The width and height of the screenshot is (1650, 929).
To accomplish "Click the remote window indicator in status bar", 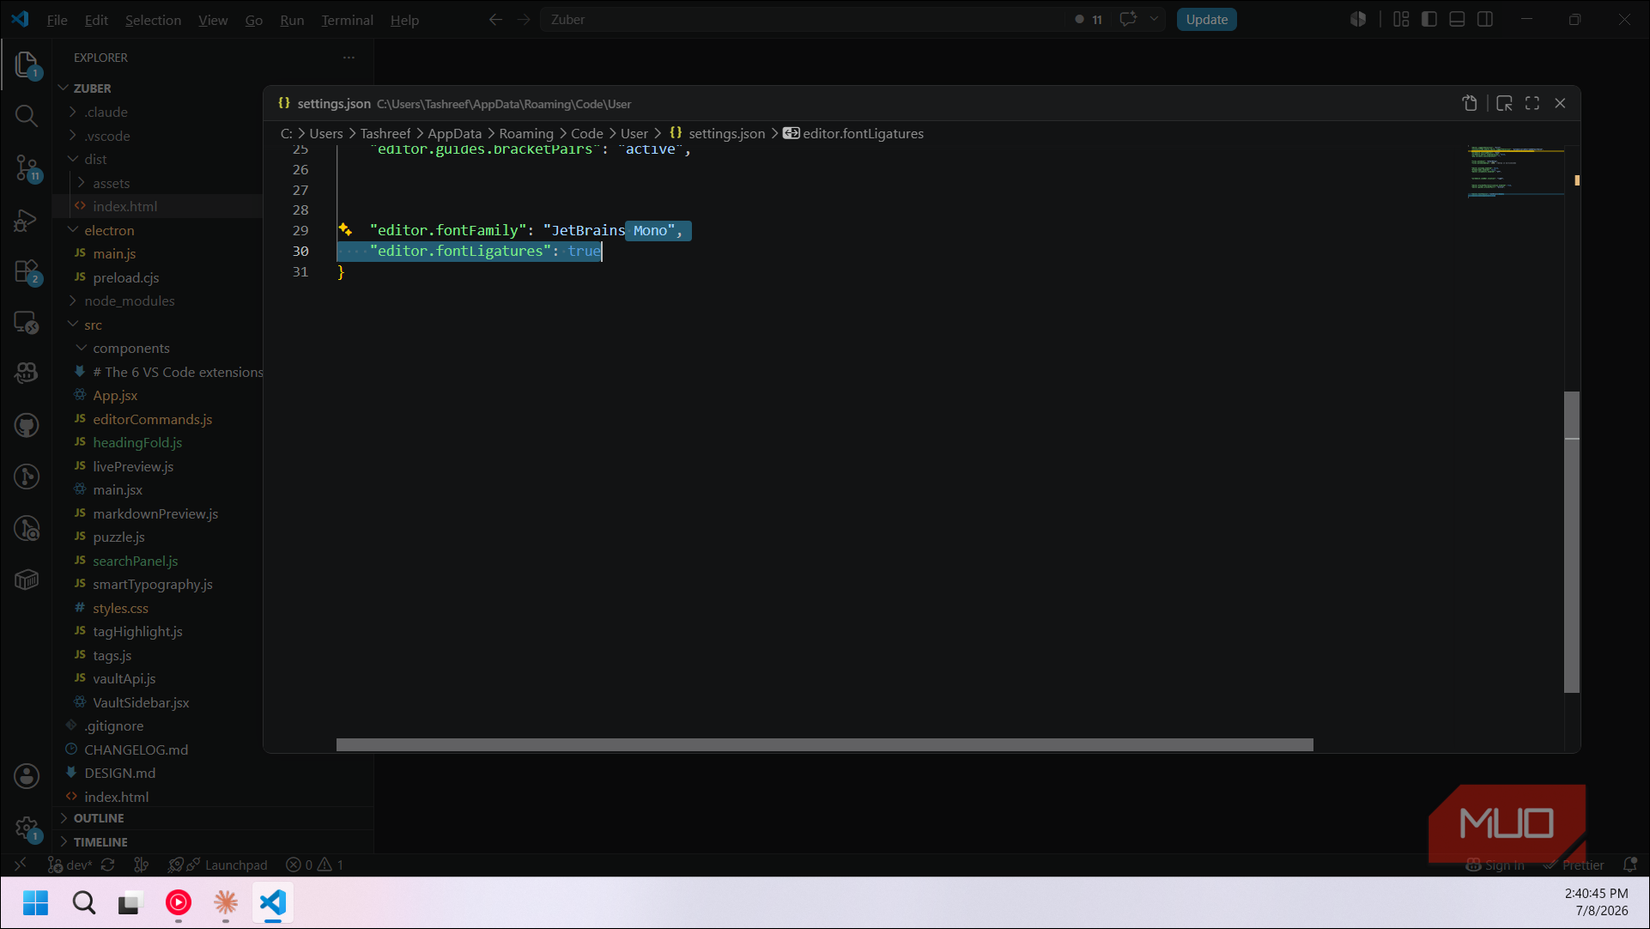I will (20, 865).
